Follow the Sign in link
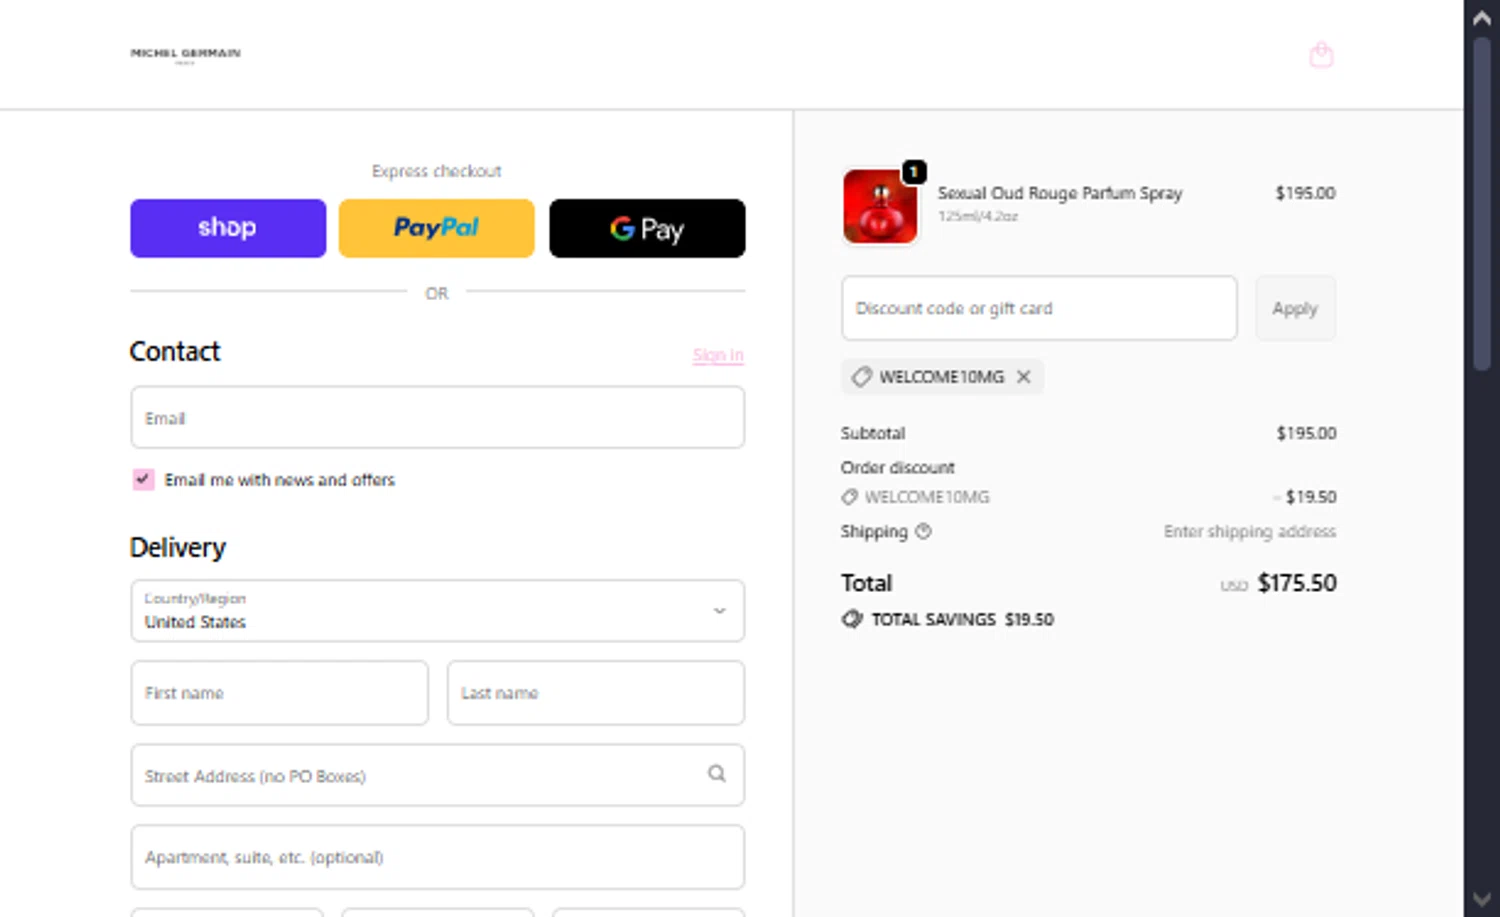Image resolution: width=1500 pixels, height=917 pixels. tap(718, 355)
